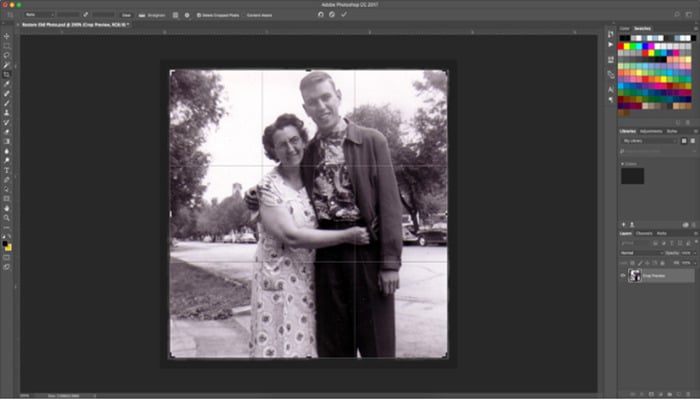Switch to the Styles tab
Image resolution: width=700 pixels, height=400 pixels.
pyautogui.click(x=672, y=131)
